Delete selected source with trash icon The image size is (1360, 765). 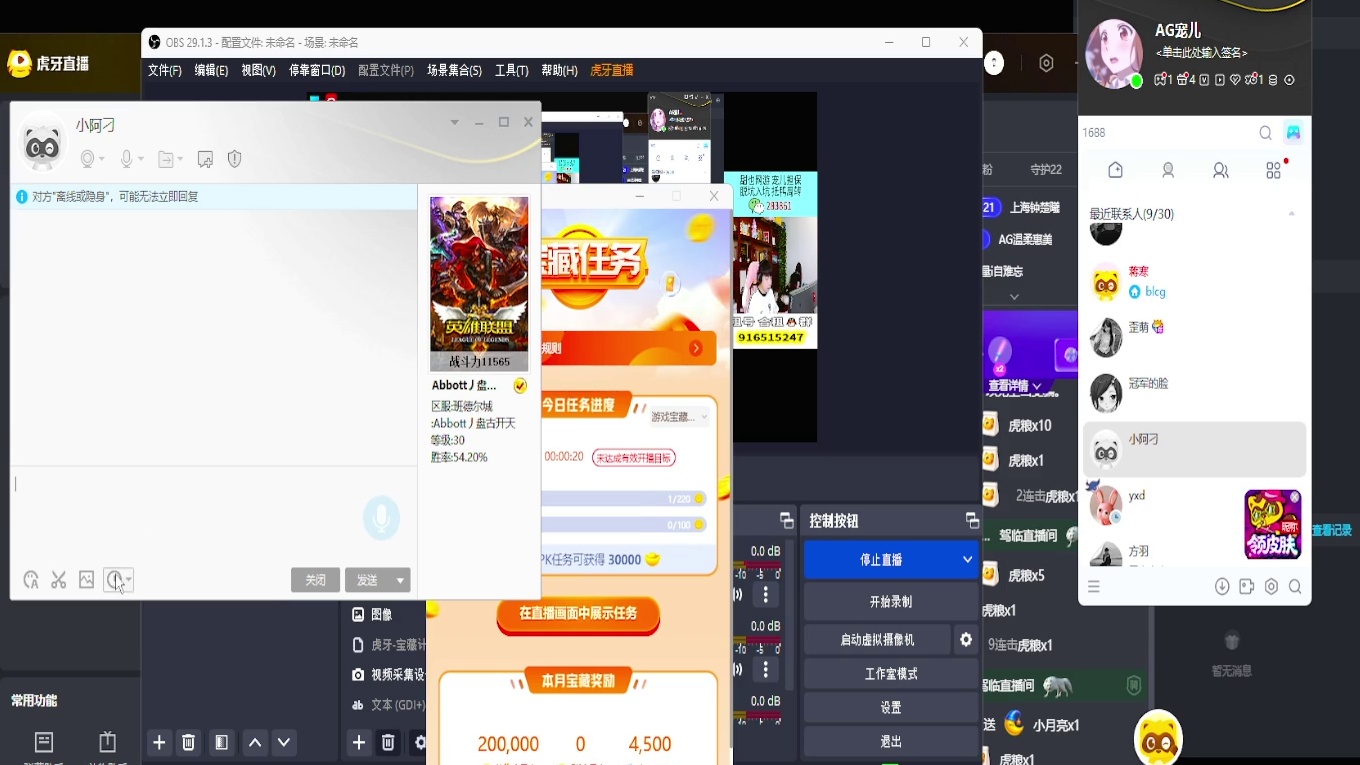[x=389, y=742]
